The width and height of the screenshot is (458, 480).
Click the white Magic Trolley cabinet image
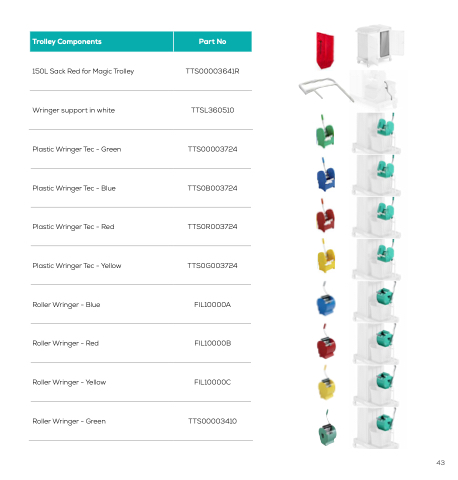tap(379, 45)
